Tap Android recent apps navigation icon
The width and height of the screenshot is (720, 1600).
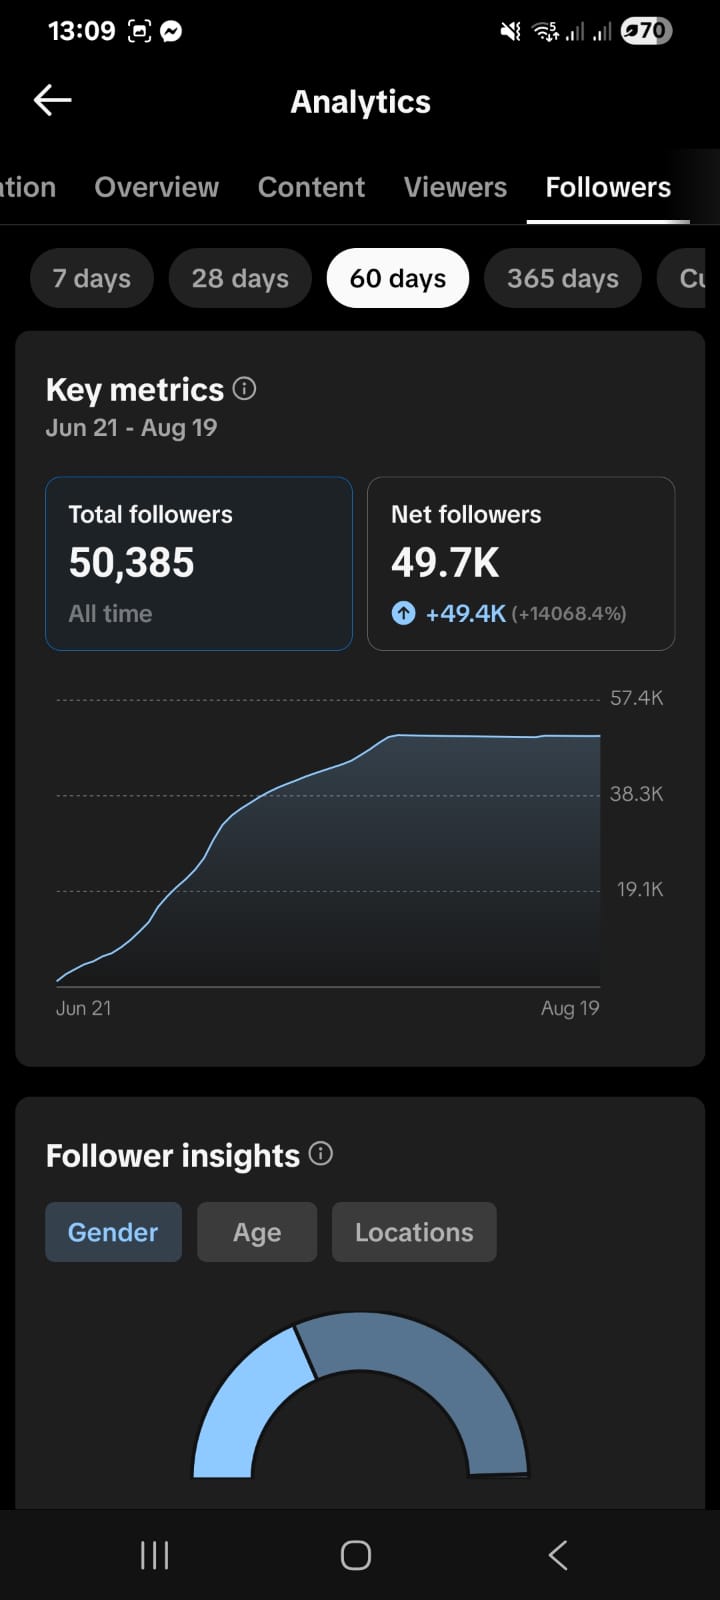(x=154, y=1555)
